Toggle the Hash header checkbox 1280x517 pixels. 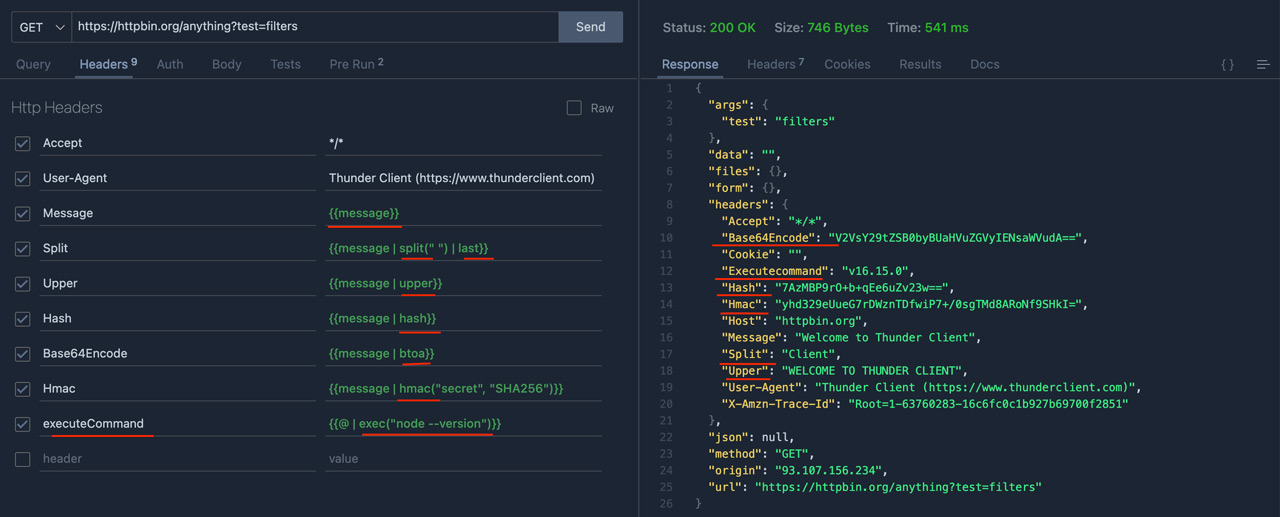point(22,318)
